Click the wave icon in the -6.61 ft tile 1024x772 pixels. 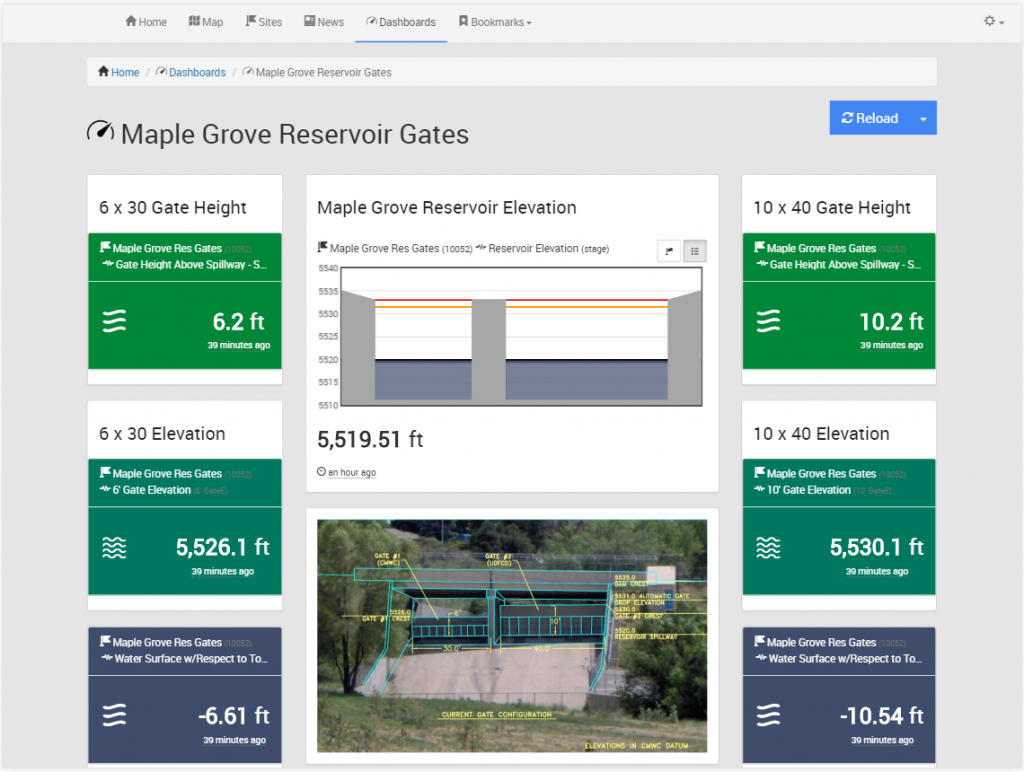(x=116, y=715)
